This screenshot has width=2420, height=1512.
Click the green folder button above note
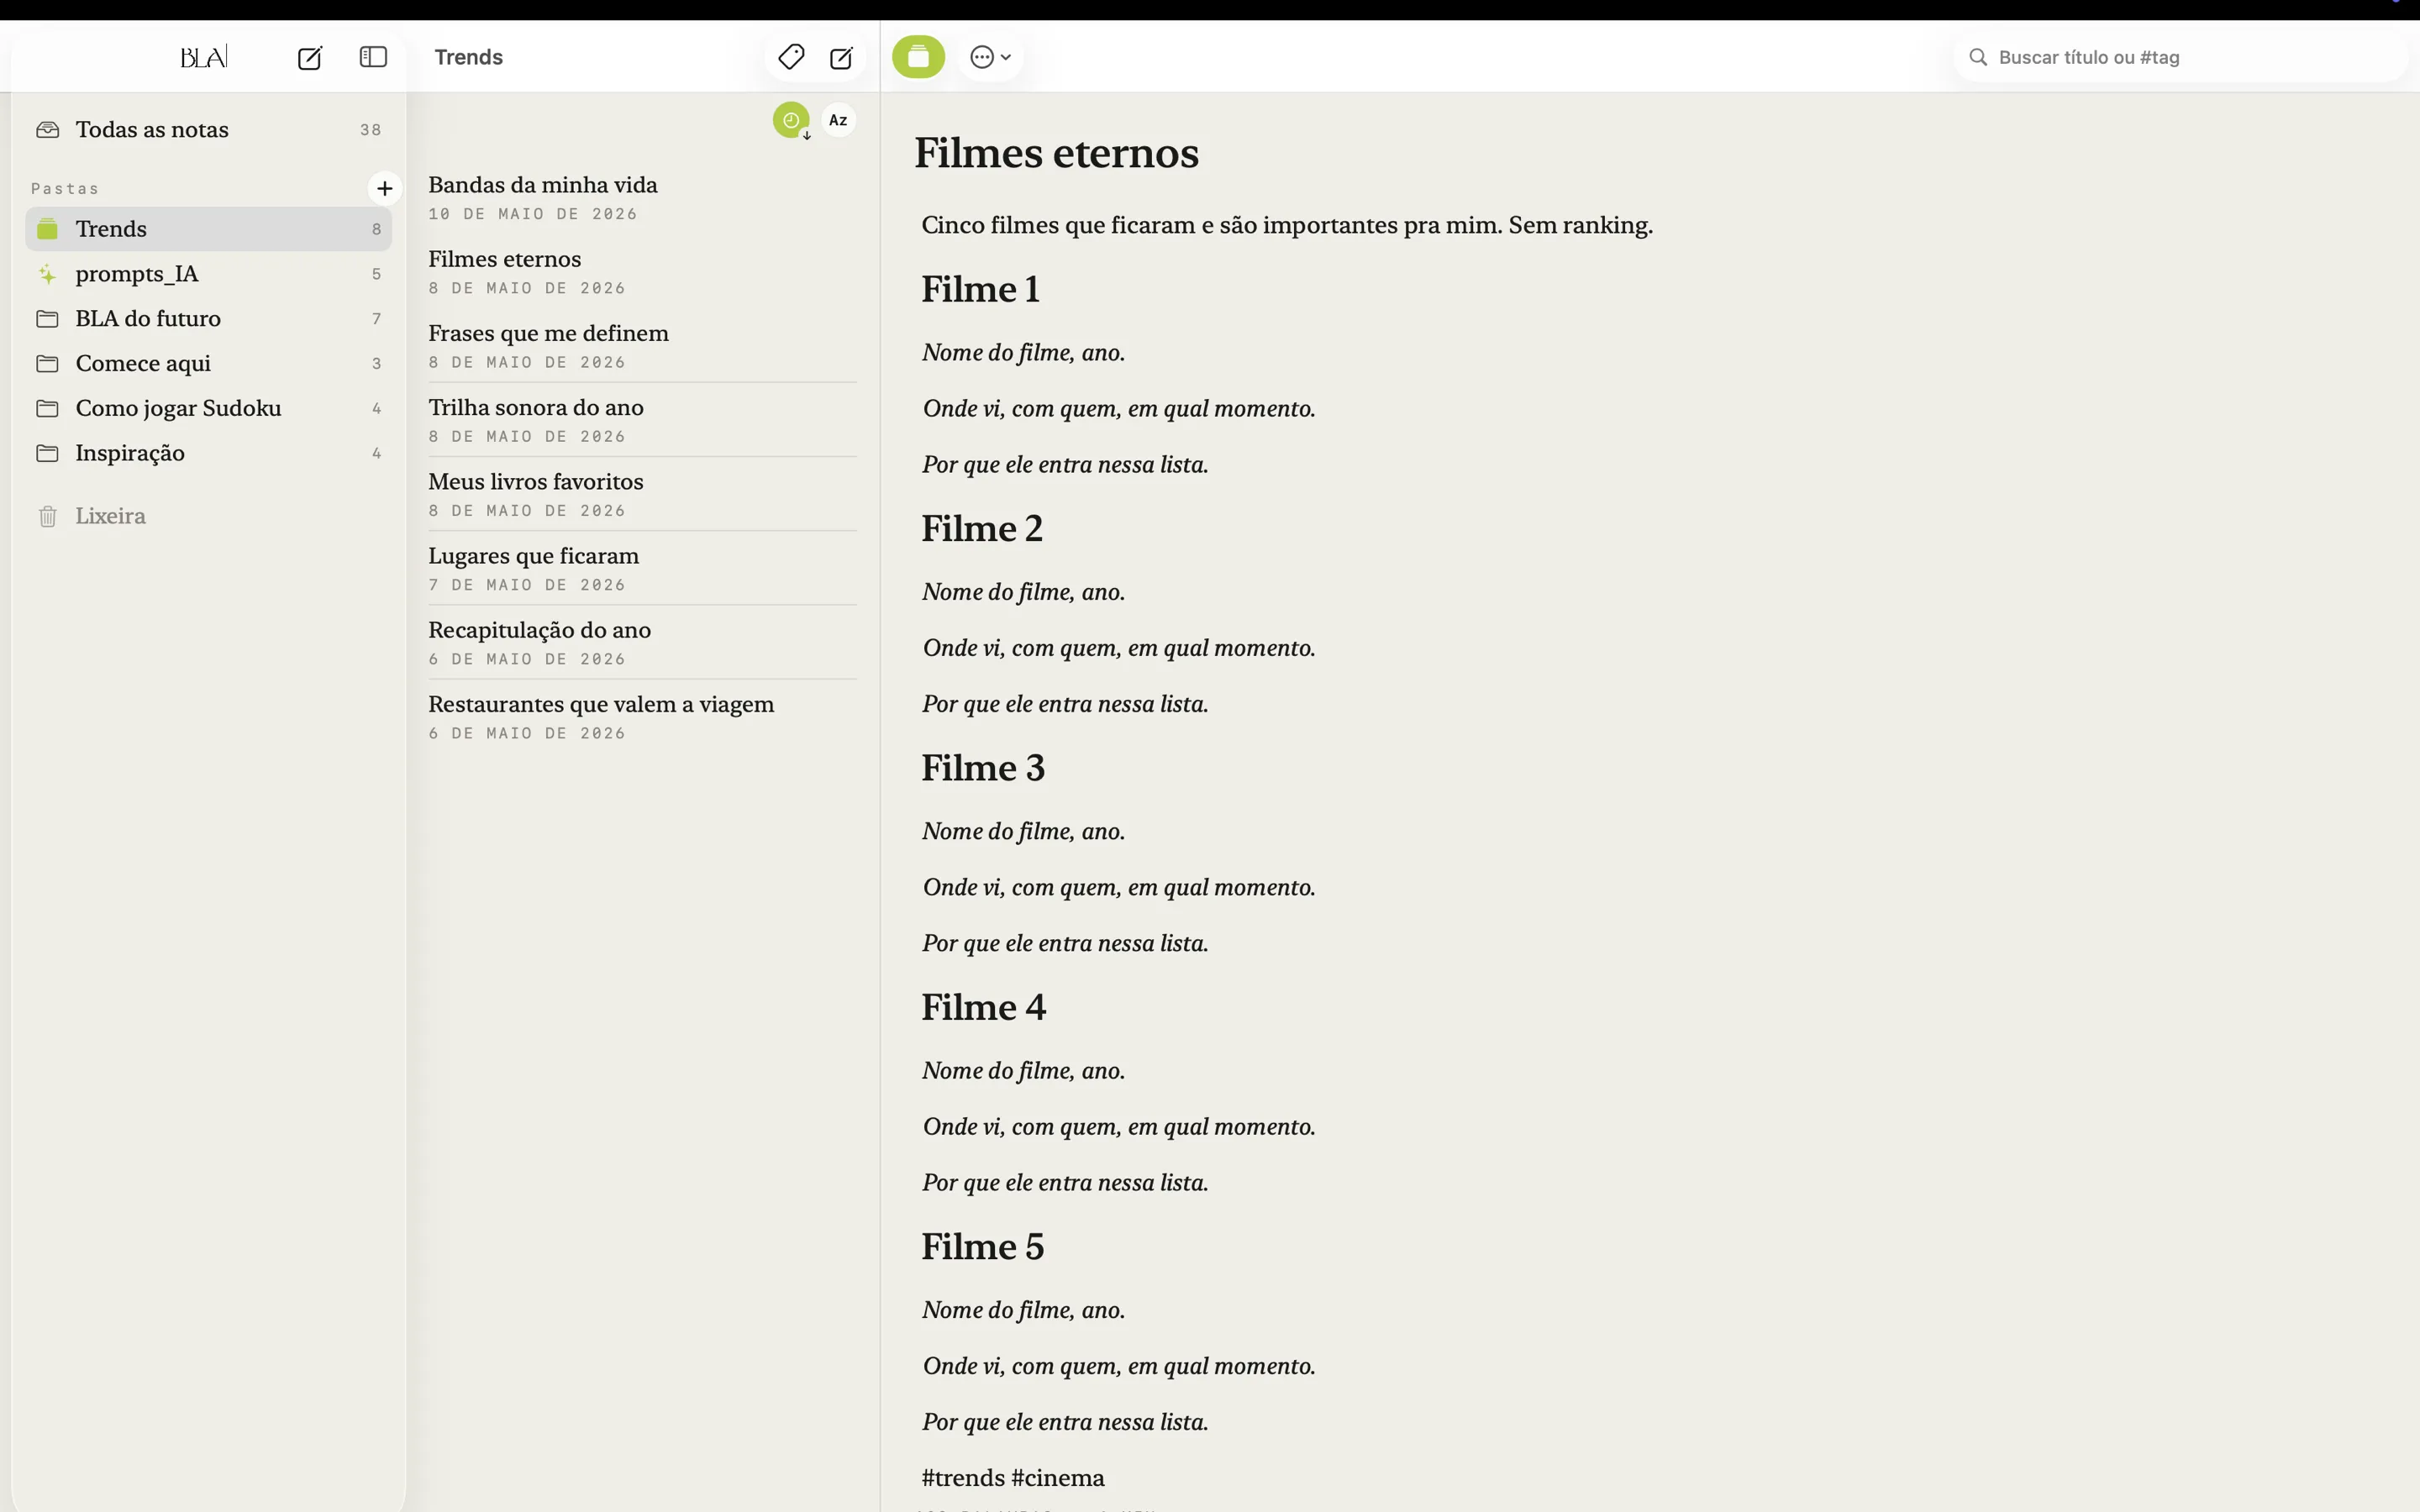918,57
